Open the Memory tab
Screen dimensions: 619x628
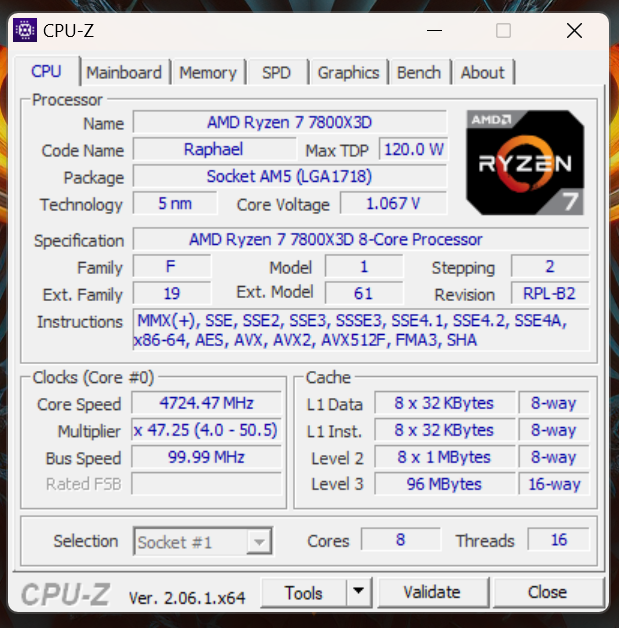208,73
